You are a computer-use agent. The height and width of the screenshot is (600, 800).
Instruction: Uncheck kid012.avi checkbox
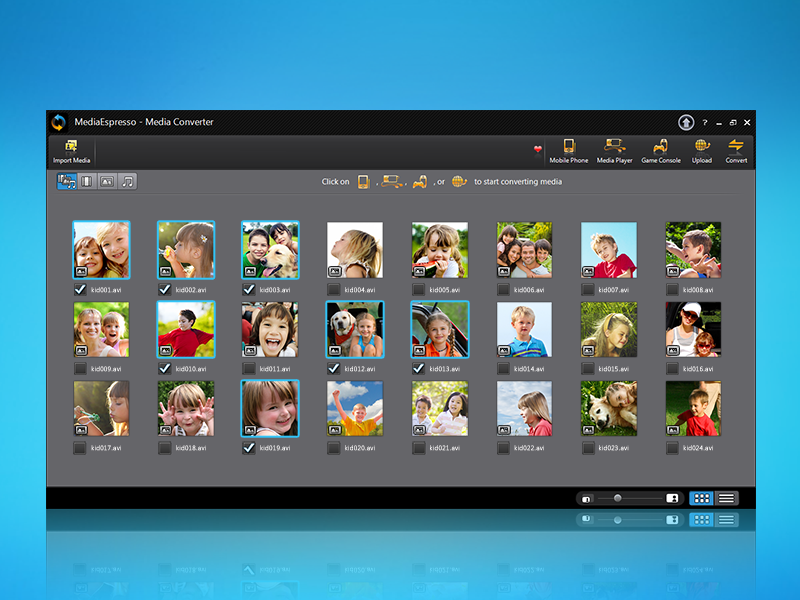pos(334,368)
